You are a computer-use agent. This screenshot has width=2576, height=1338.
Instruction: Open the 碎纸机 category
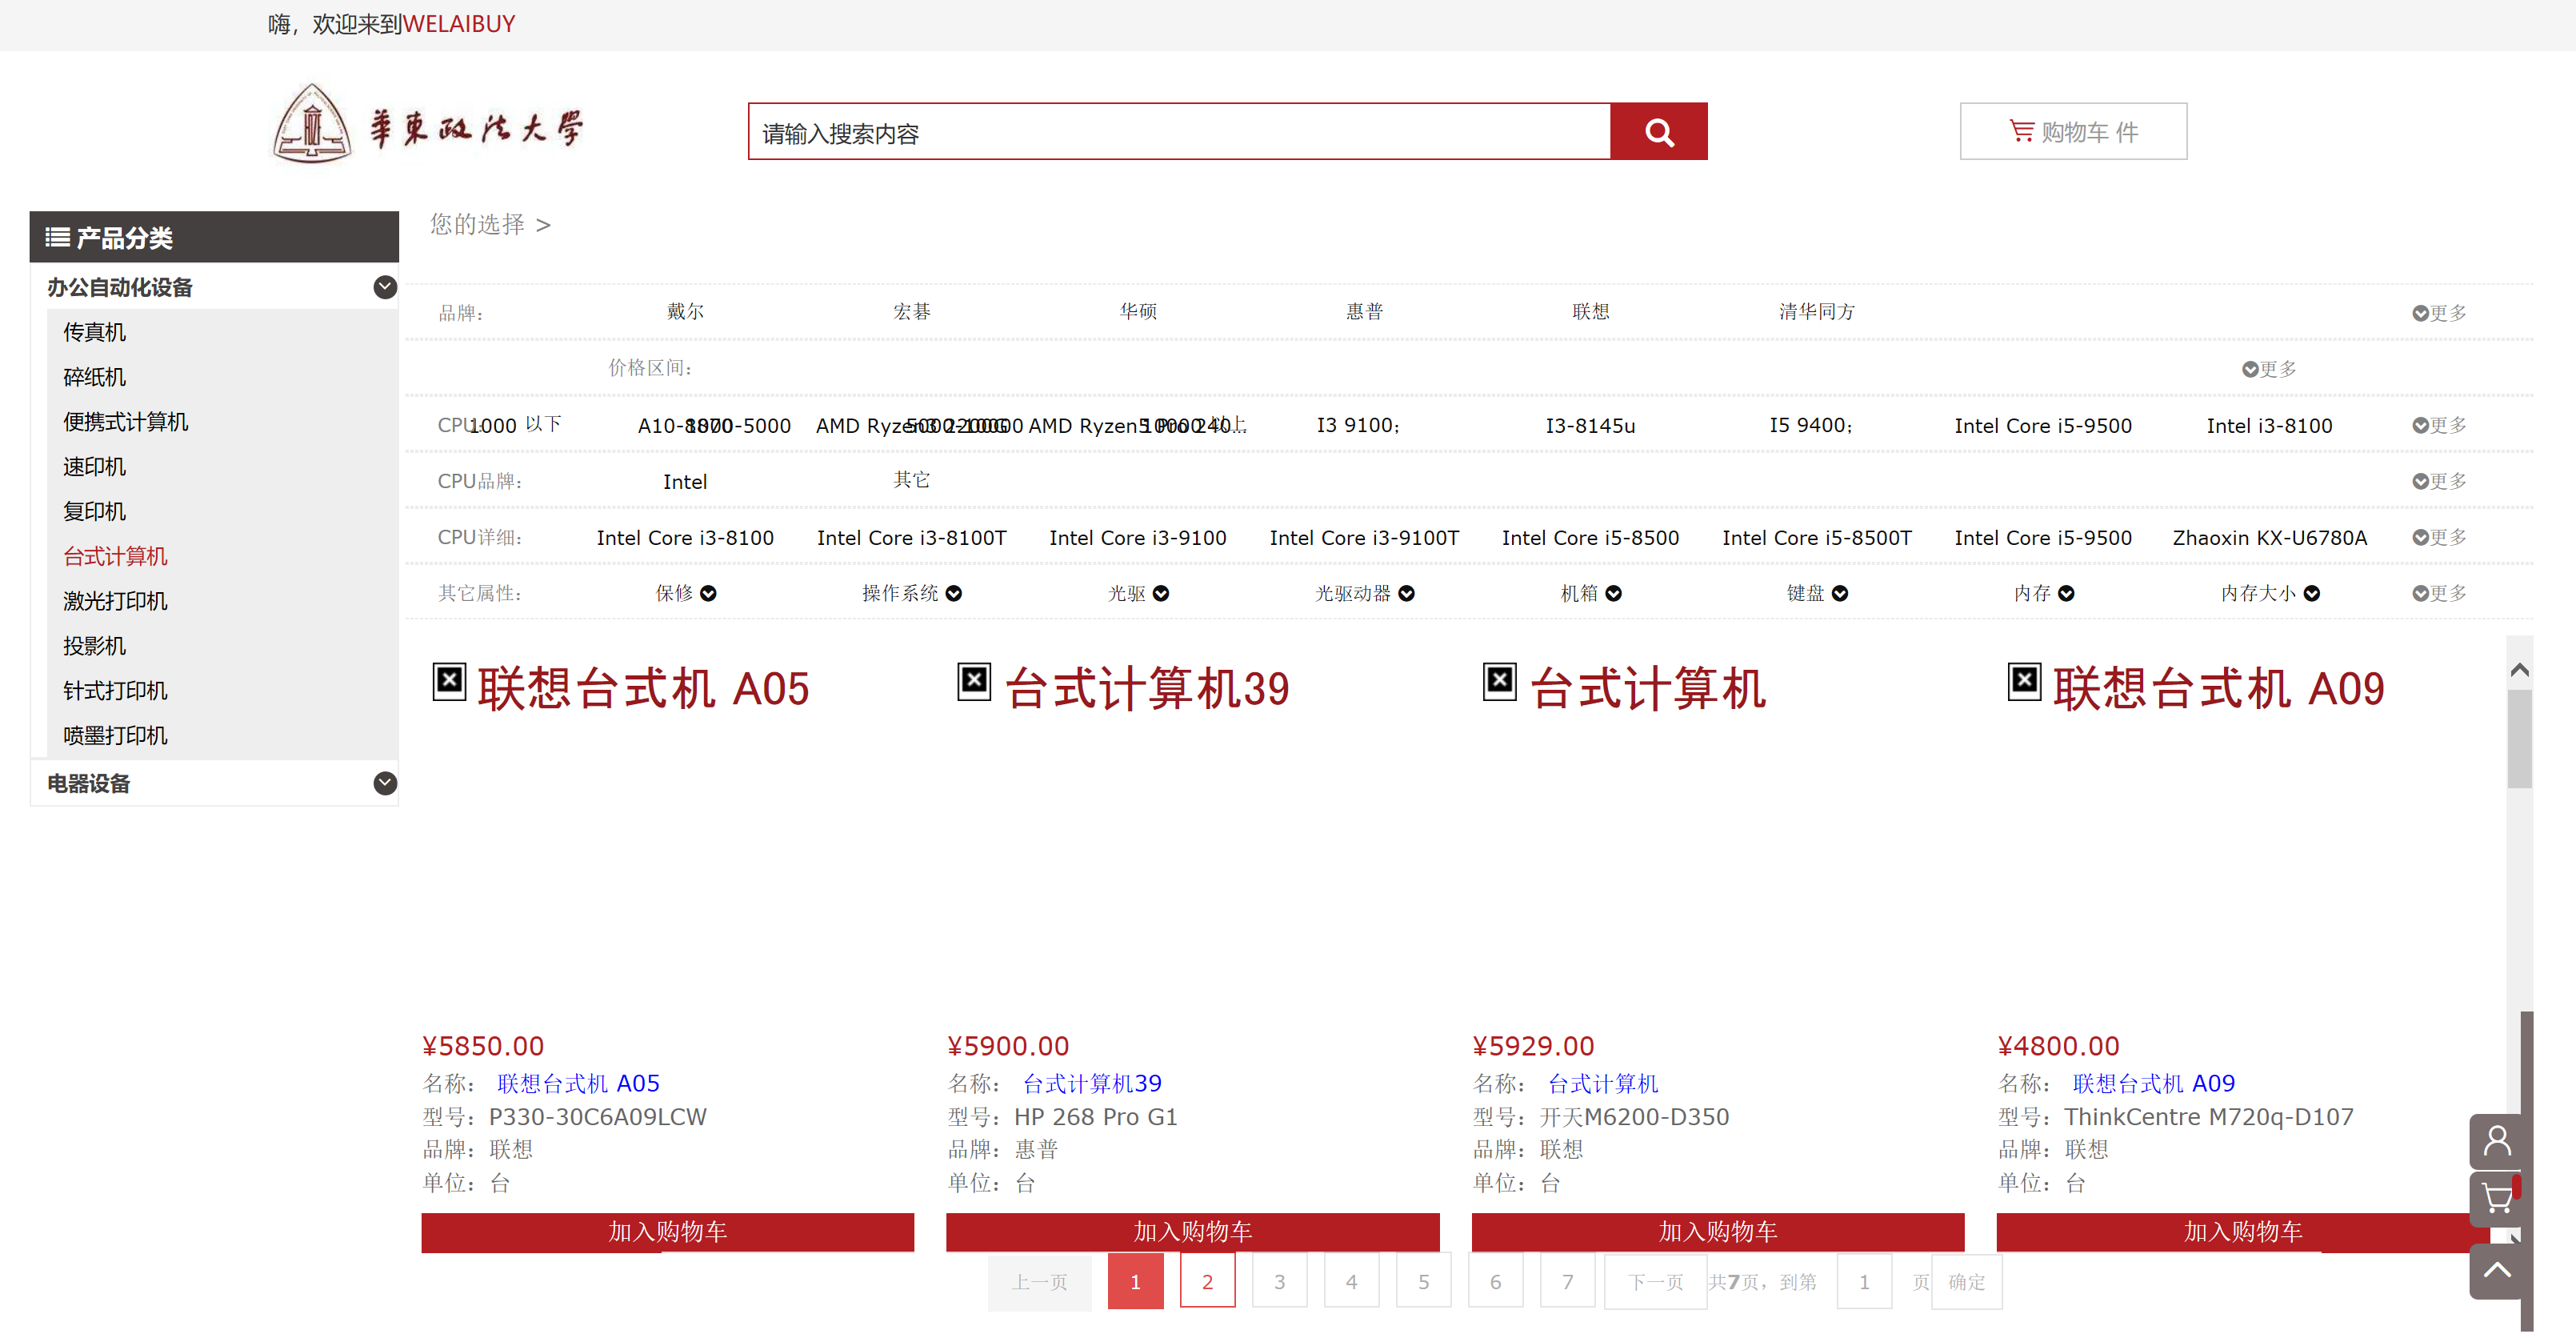[94, 377]
